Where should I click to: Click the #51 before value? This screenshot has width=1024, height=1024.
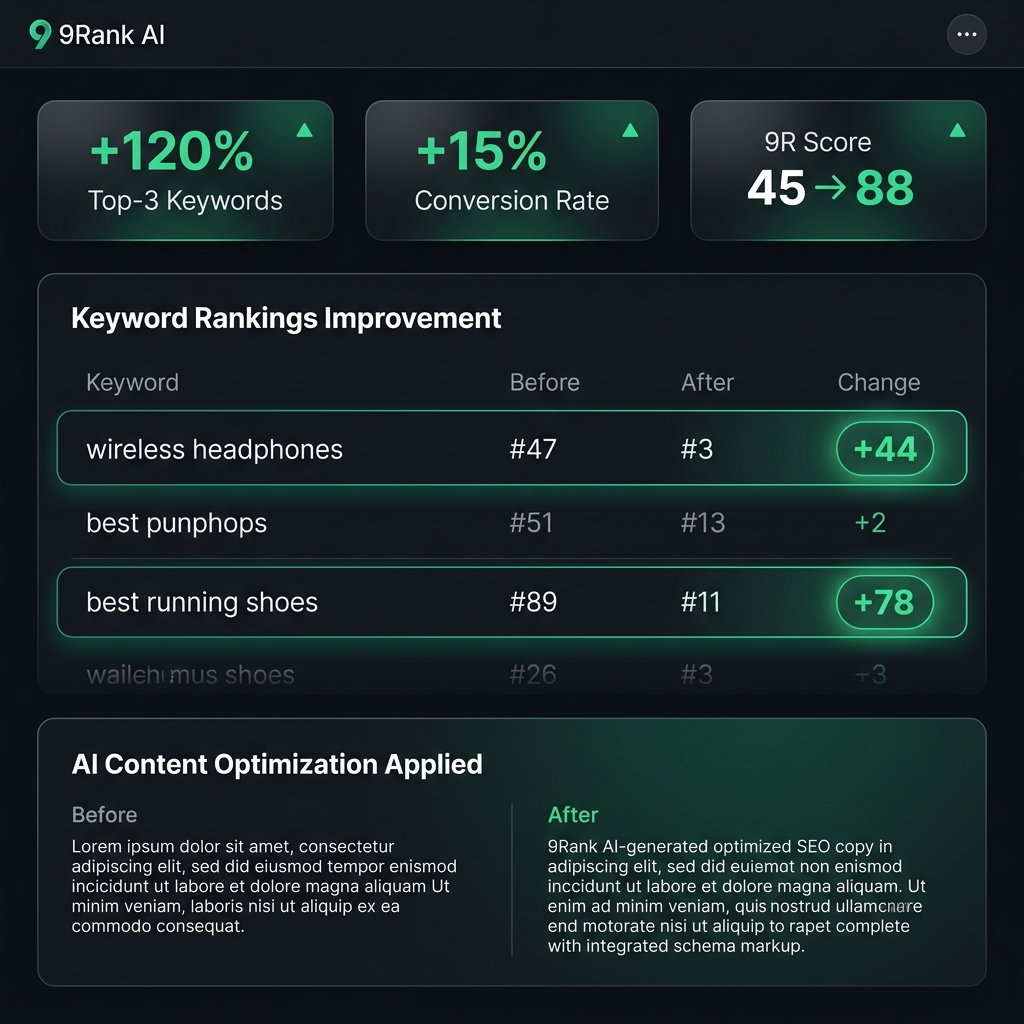click(531, 523)
